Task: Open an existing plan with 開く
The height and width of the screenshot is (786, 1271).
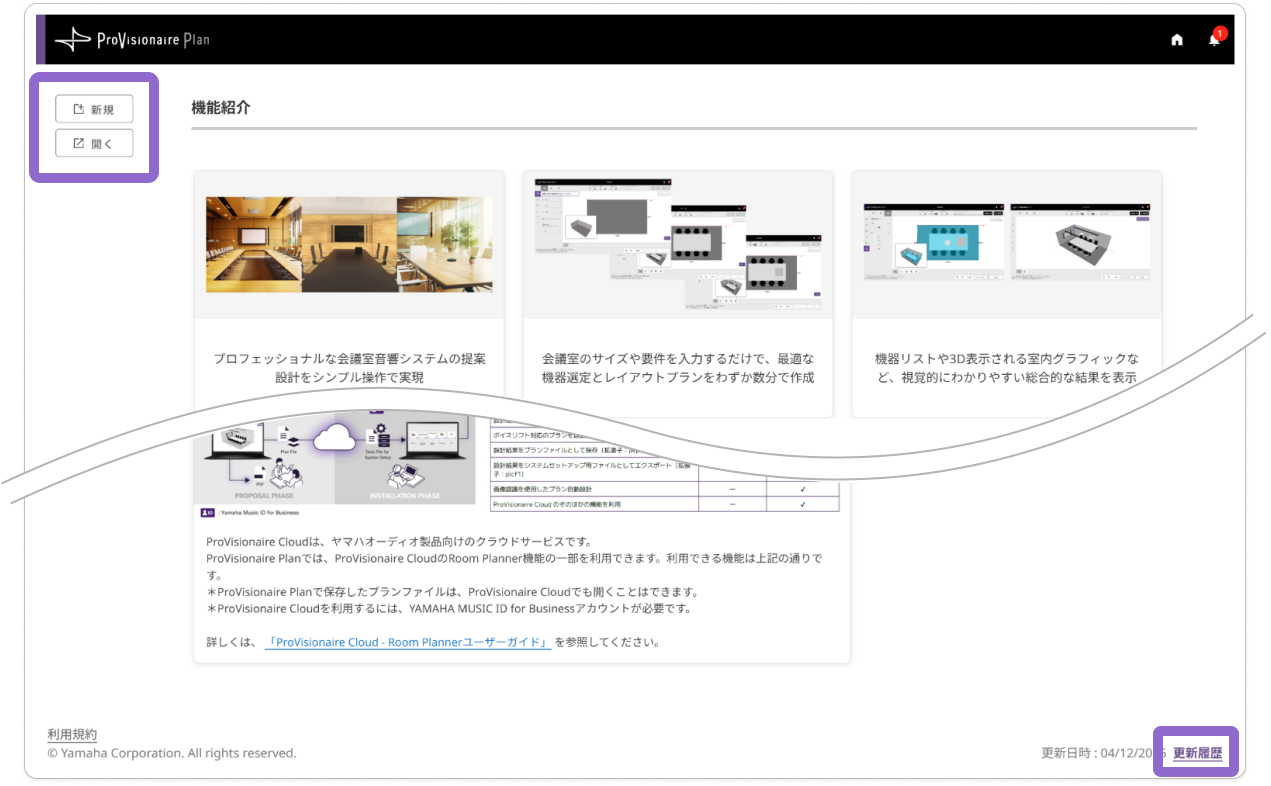Action: click(94, 143)
